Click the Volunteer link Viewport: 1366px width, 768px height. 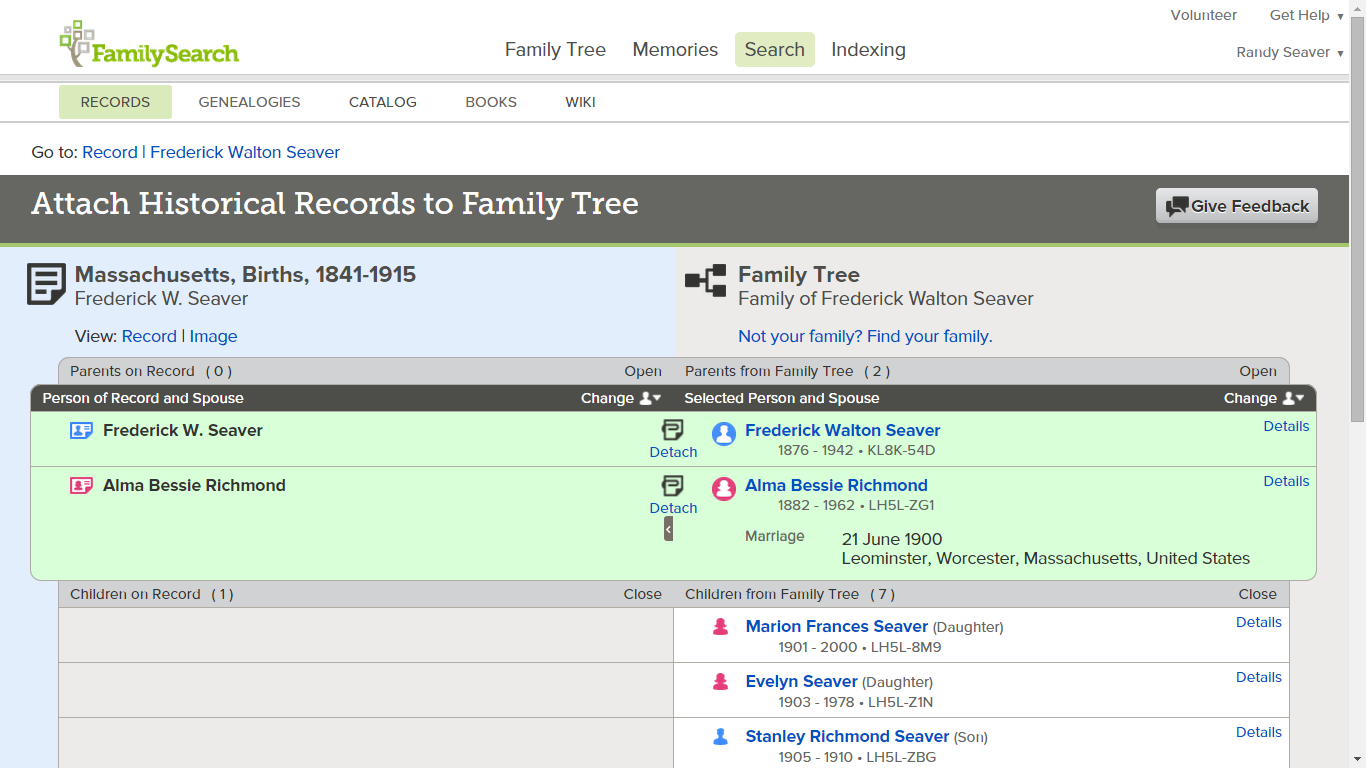click(x=1204, y=15)
